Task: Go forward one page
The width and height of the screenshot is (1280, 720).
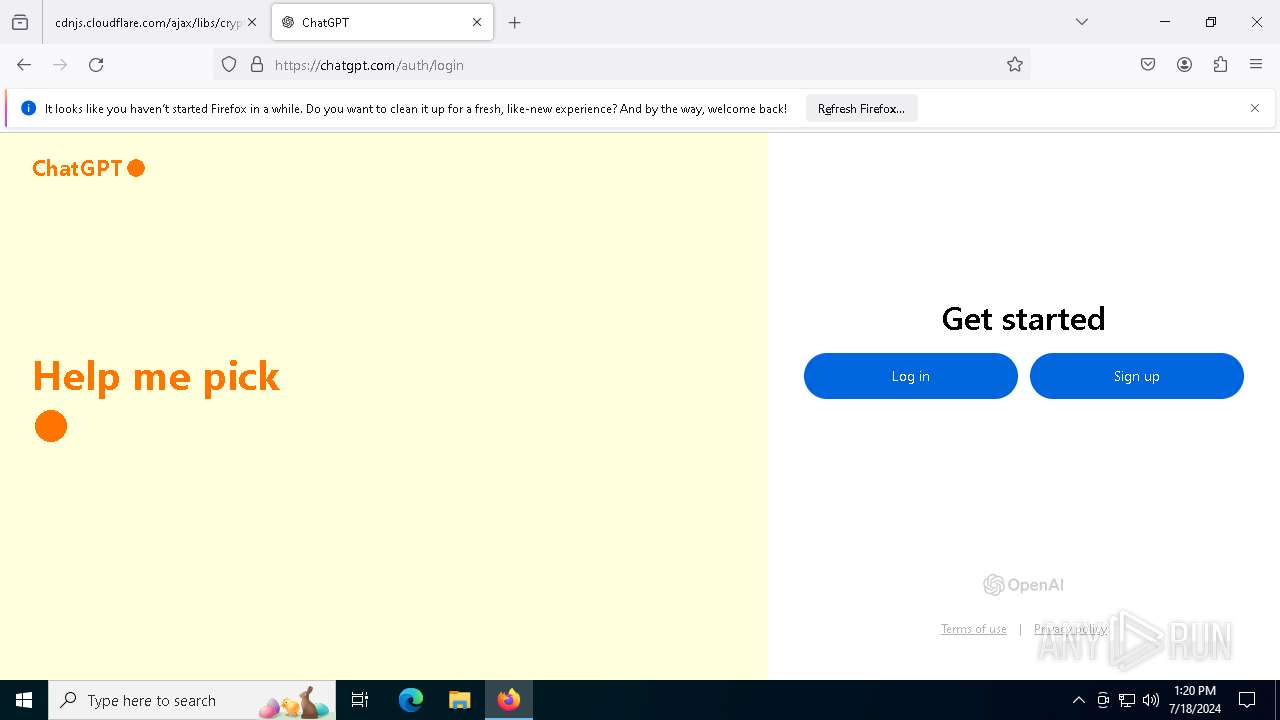Action: pos(60,65)
